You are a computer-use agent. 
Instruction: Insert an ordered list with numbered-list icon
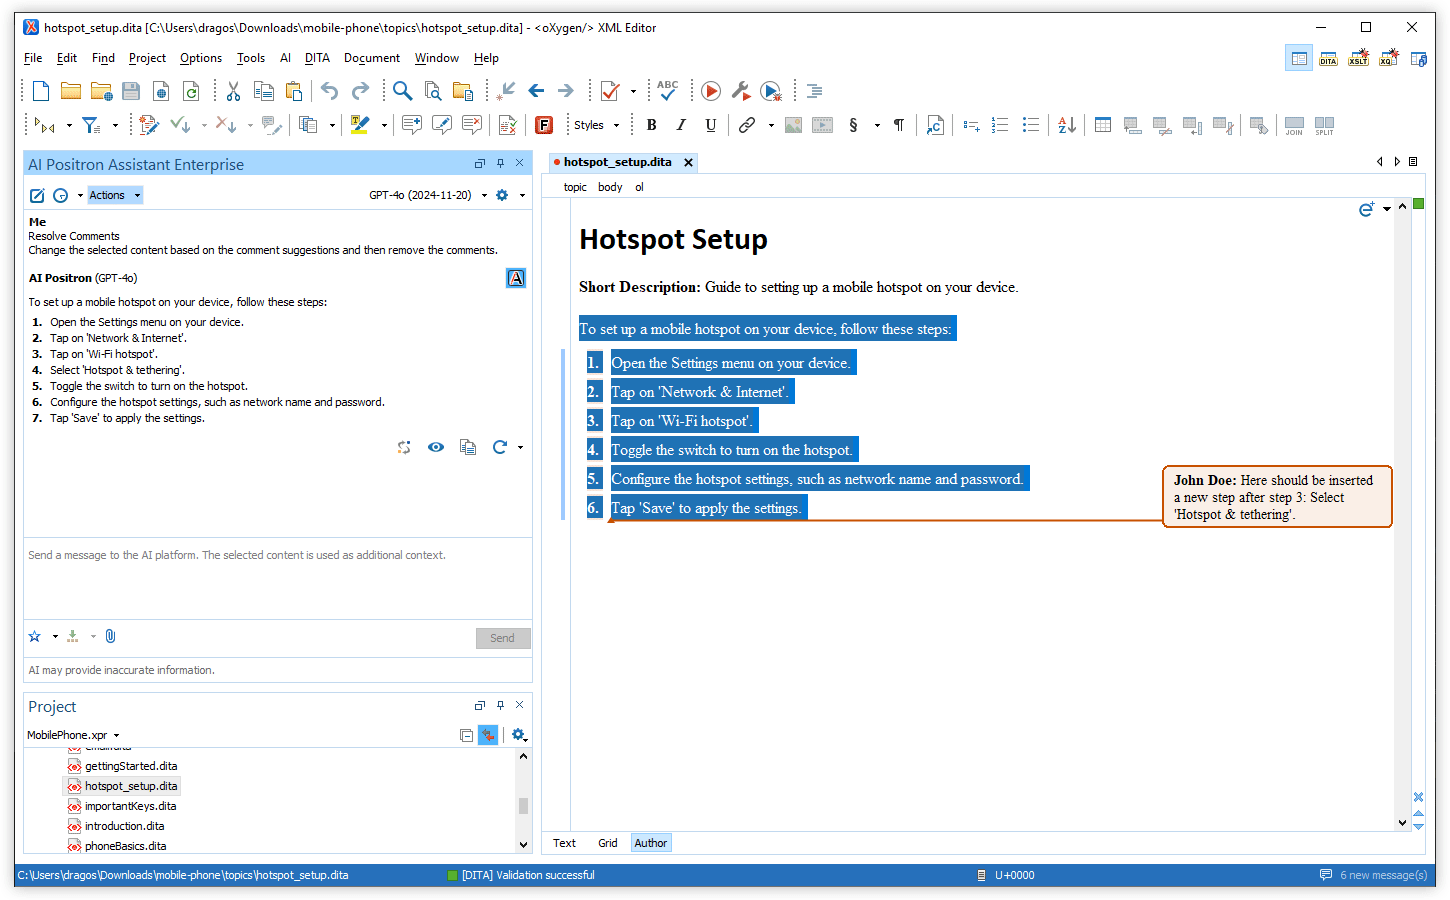[x=1000, y=125]
